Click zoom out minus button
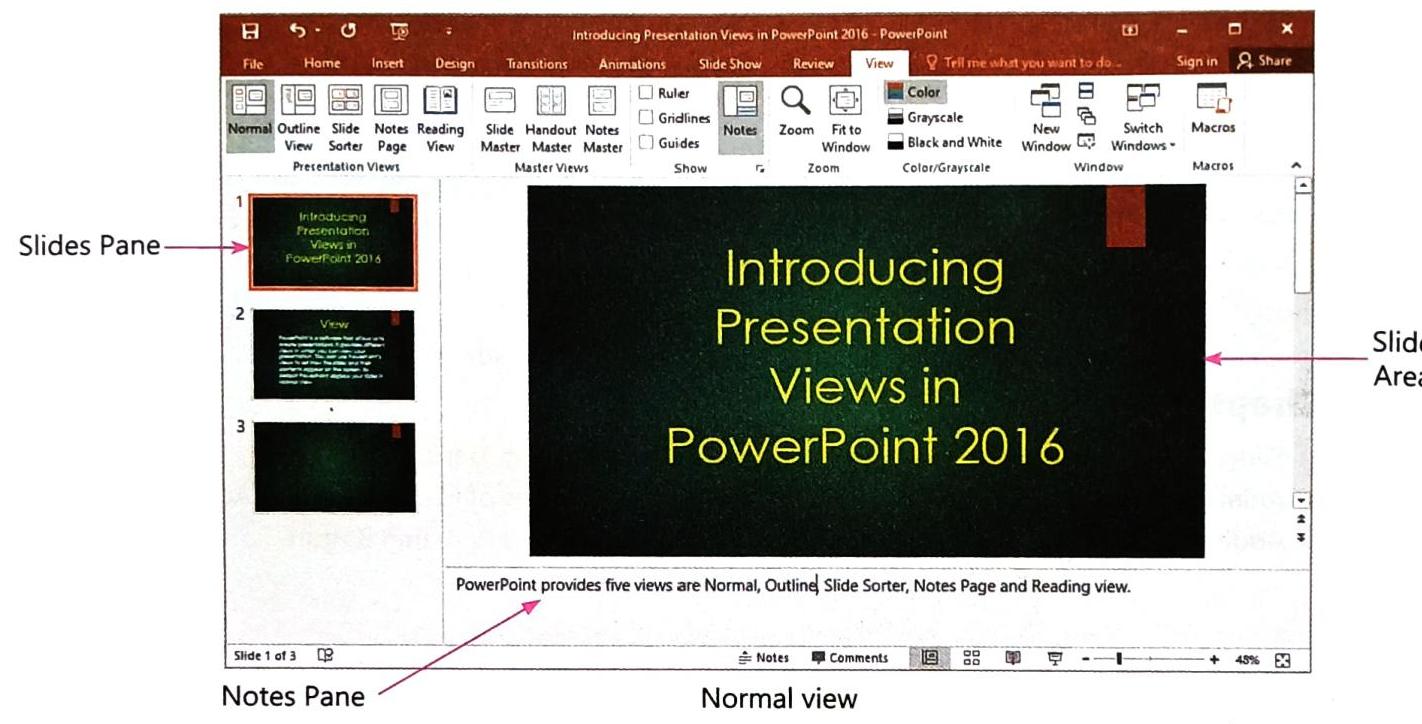 tap(1086, 659)
